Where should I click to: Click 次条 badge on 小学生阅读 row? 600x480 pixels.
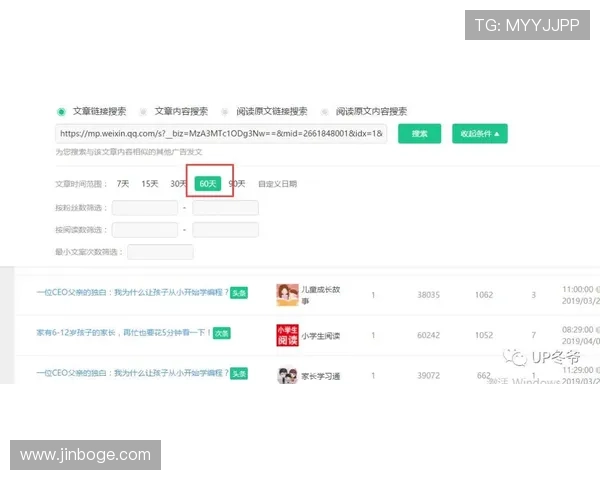coord(222,333)
